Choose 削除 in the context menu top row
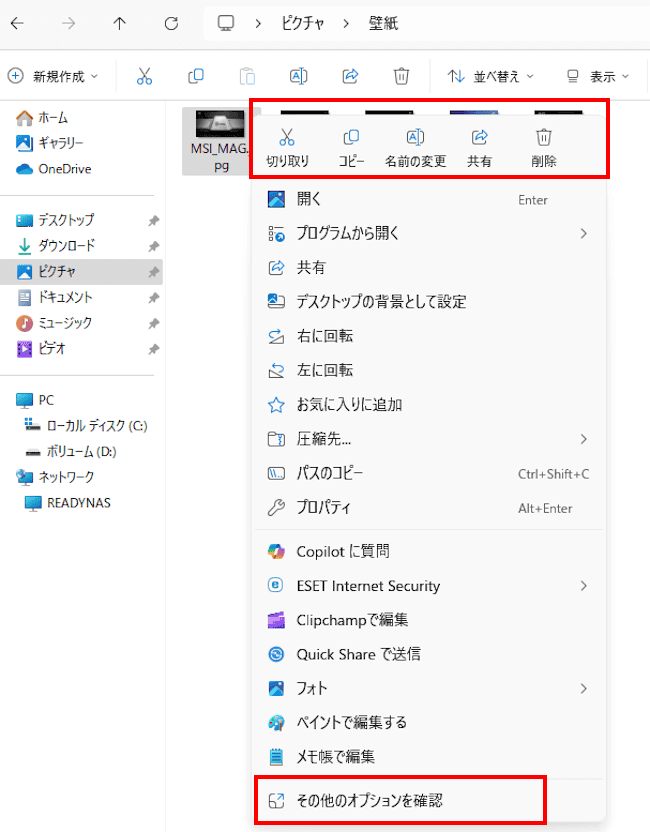This screenshot has height=832, width=650. [x=544, y=148]
